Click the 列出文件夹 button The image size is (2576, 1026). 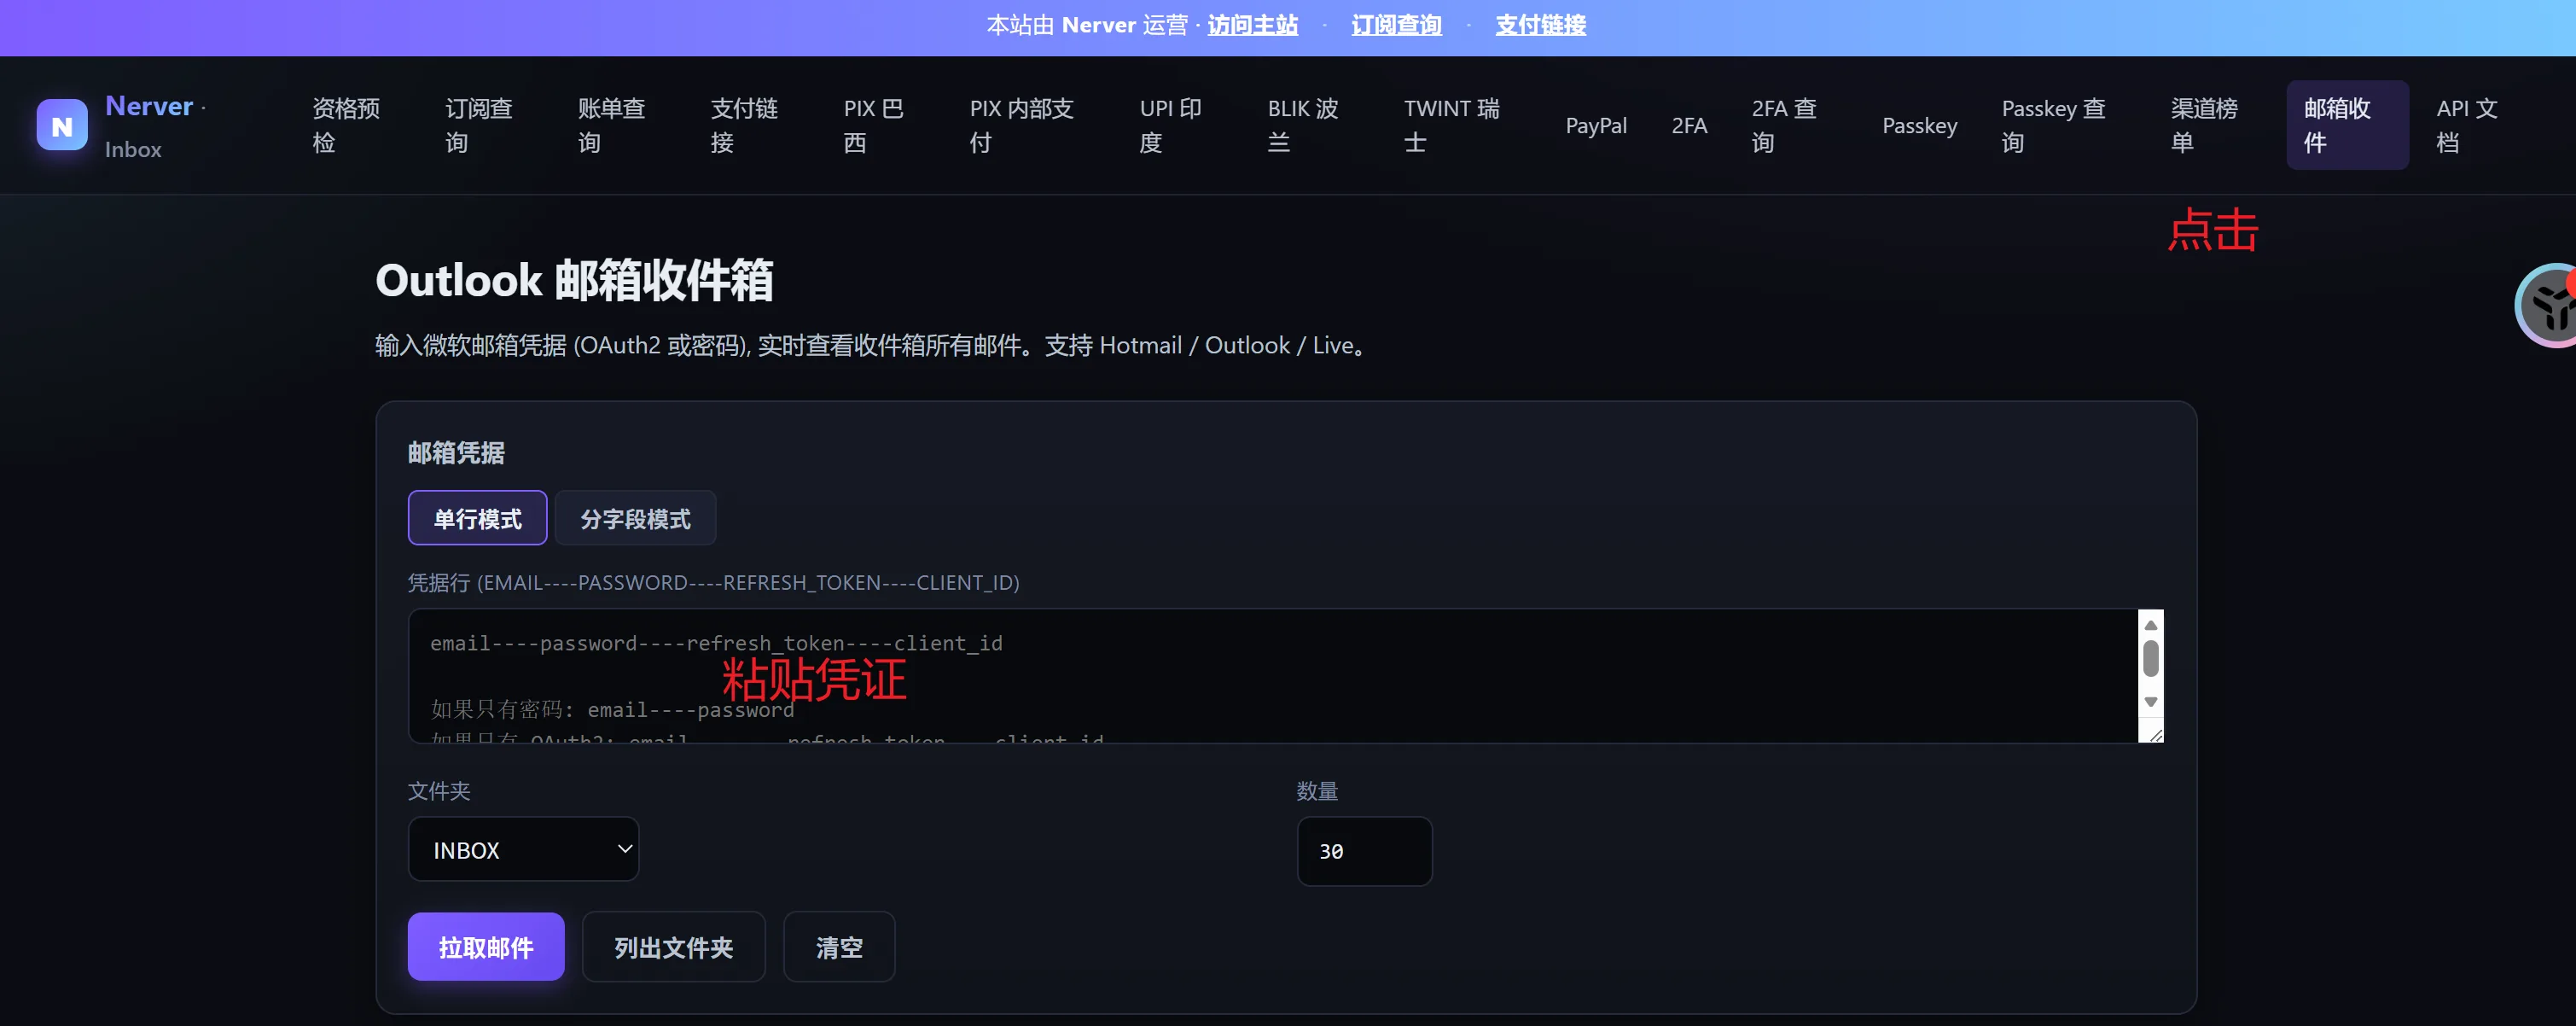pos(674,947)
